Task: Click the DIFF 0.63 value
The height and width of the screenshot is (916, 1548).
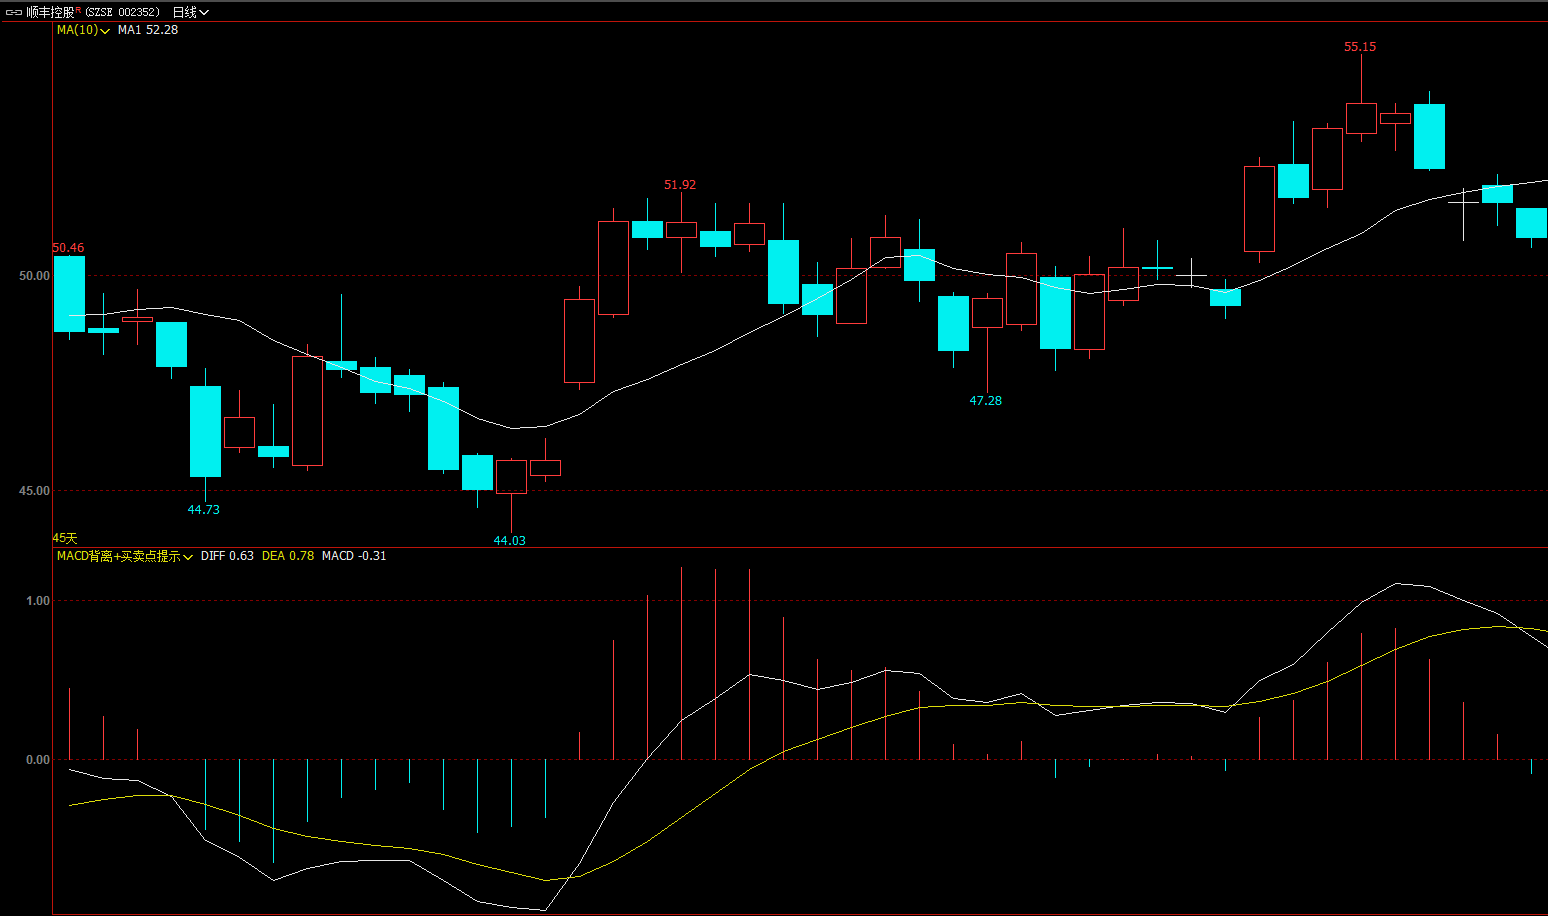Action: pyautogui.click(x=227, y=556)
